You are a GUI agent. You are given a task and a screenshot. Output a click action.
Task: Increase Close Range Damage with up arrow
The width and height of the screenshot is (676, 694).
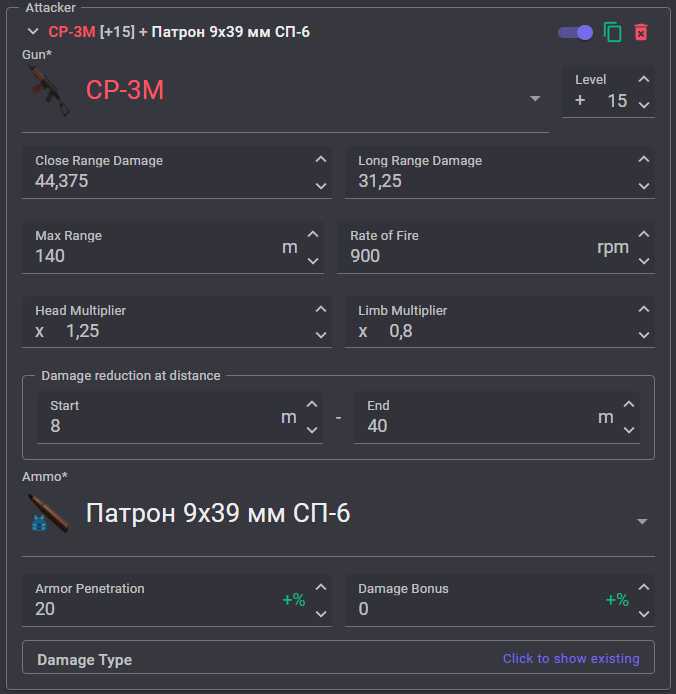coord(321,159)
